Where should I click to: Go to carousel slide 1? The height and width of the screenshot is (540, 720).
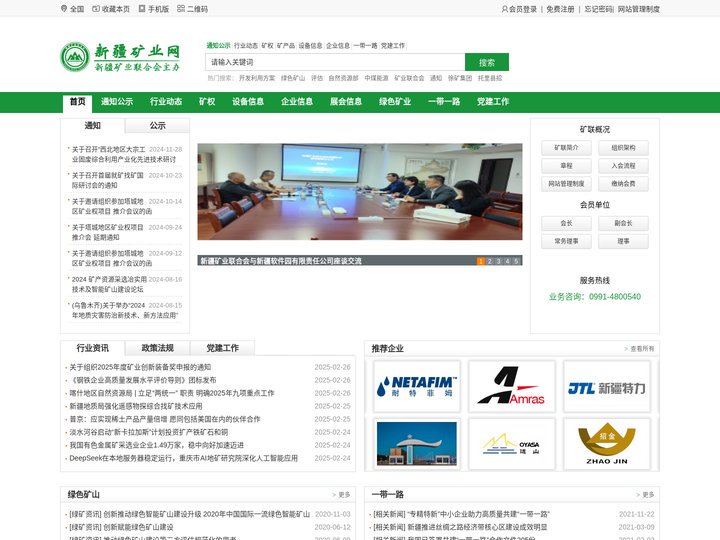(481, 261)
